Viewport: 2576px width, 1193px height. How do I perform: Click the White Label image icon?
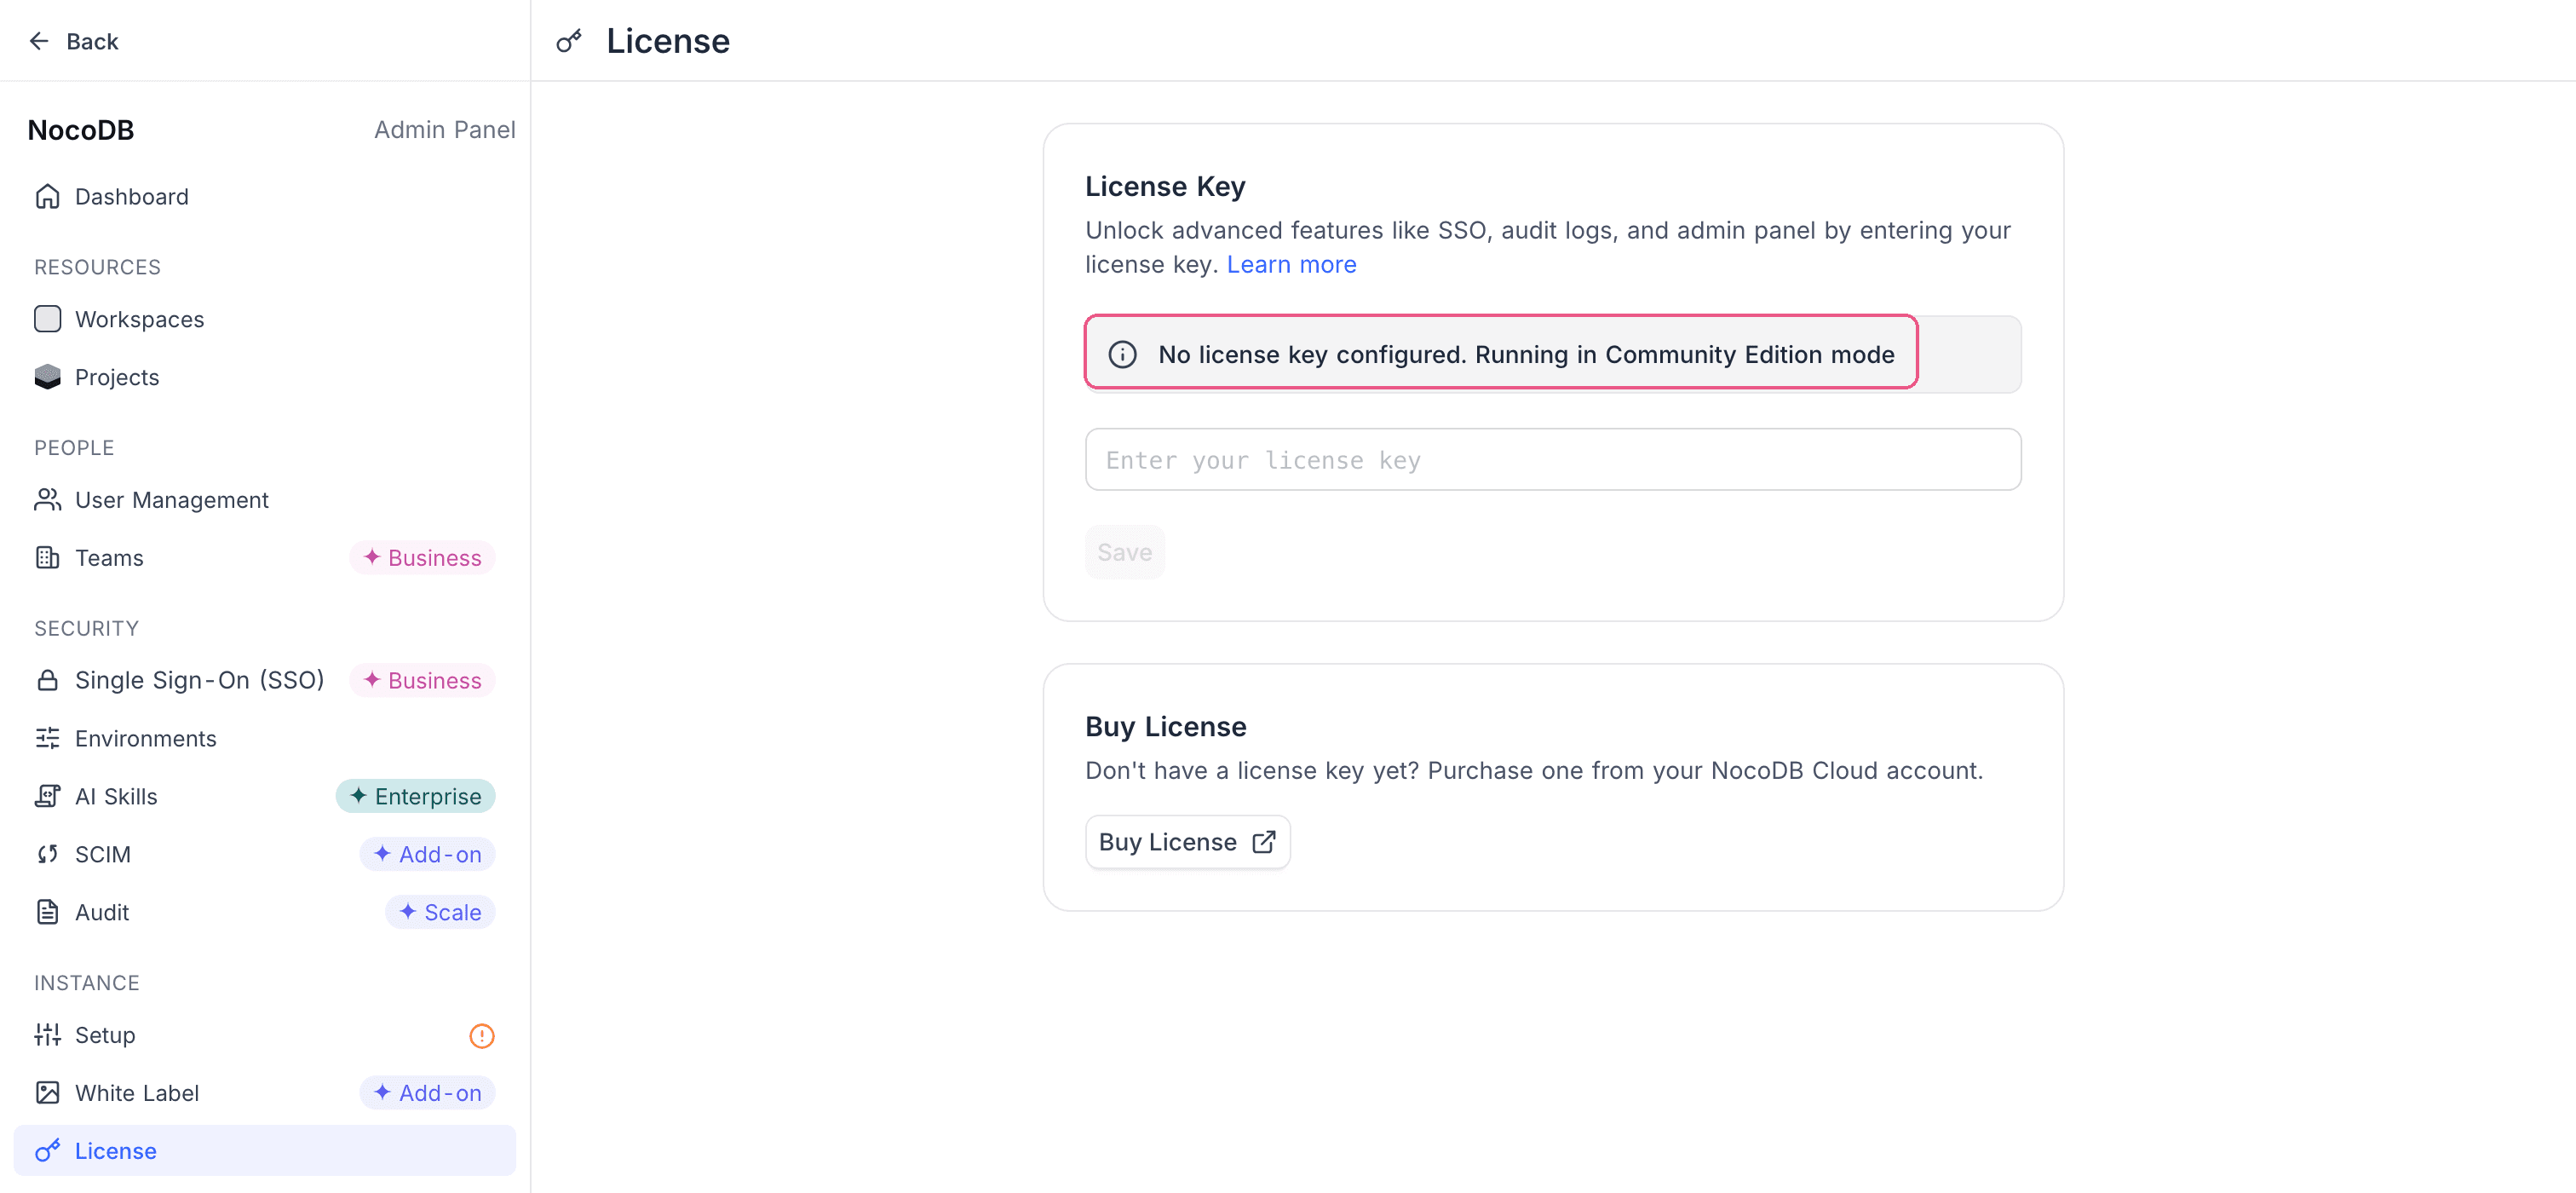(47, 1093)
